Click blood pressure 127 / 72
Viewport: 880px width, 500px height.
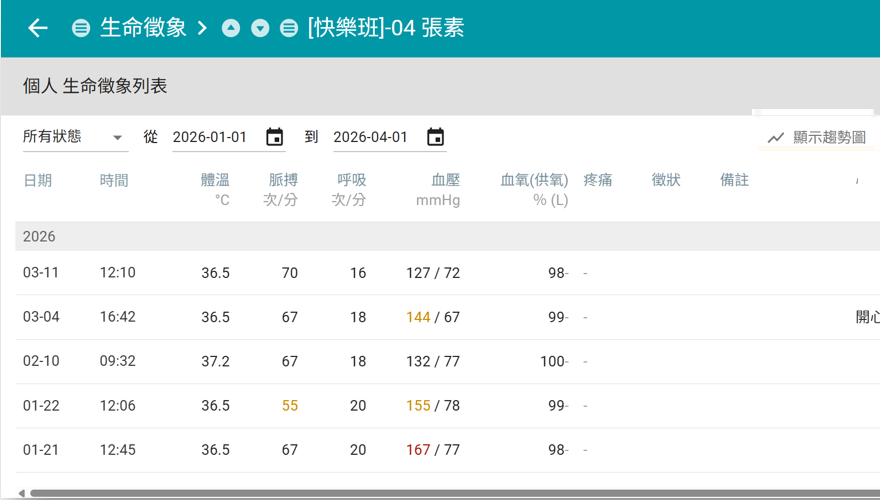click(x=433, y=273)
